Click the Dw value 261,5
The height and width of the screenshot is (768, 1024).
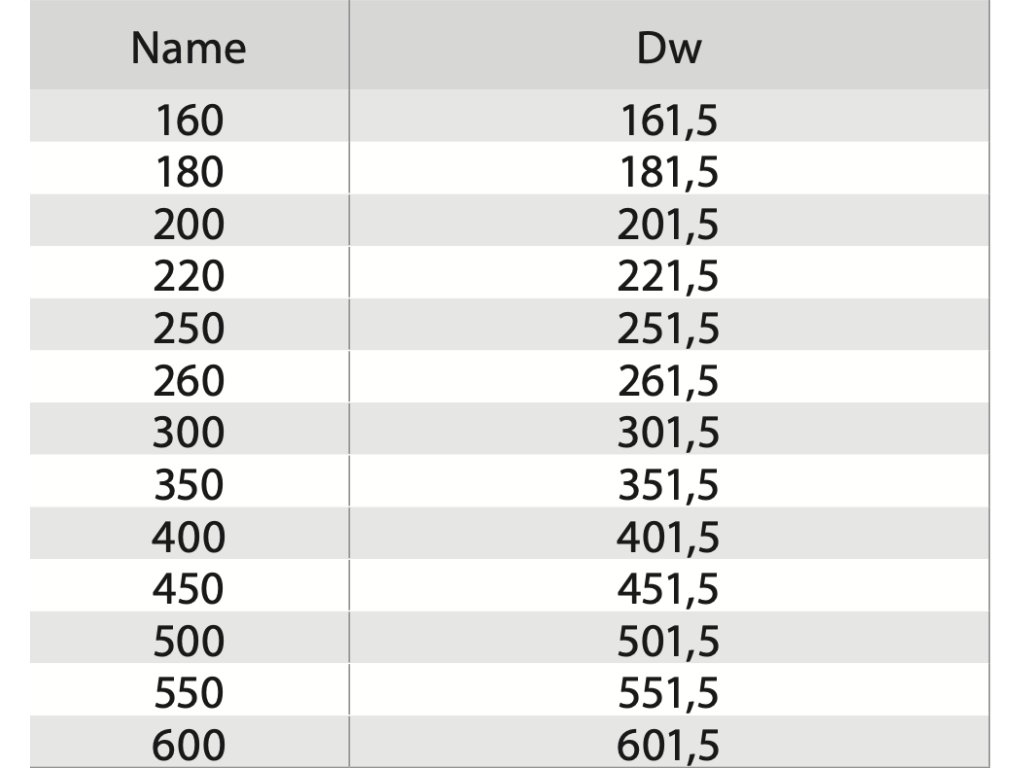click(668, 380)
